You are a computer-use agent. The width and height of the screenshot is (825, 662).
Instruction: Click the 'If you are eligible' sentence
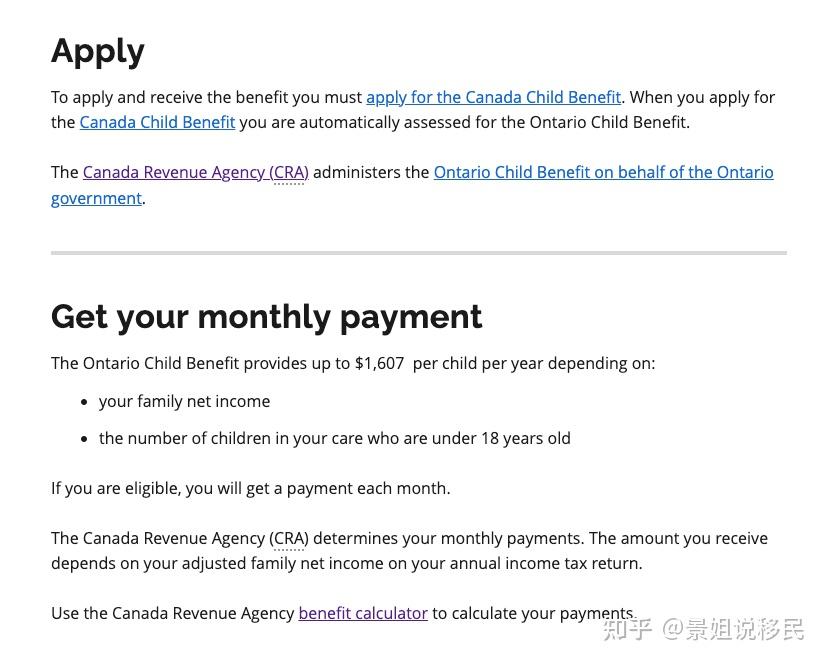pyautogui.click(x=250, y=488)
